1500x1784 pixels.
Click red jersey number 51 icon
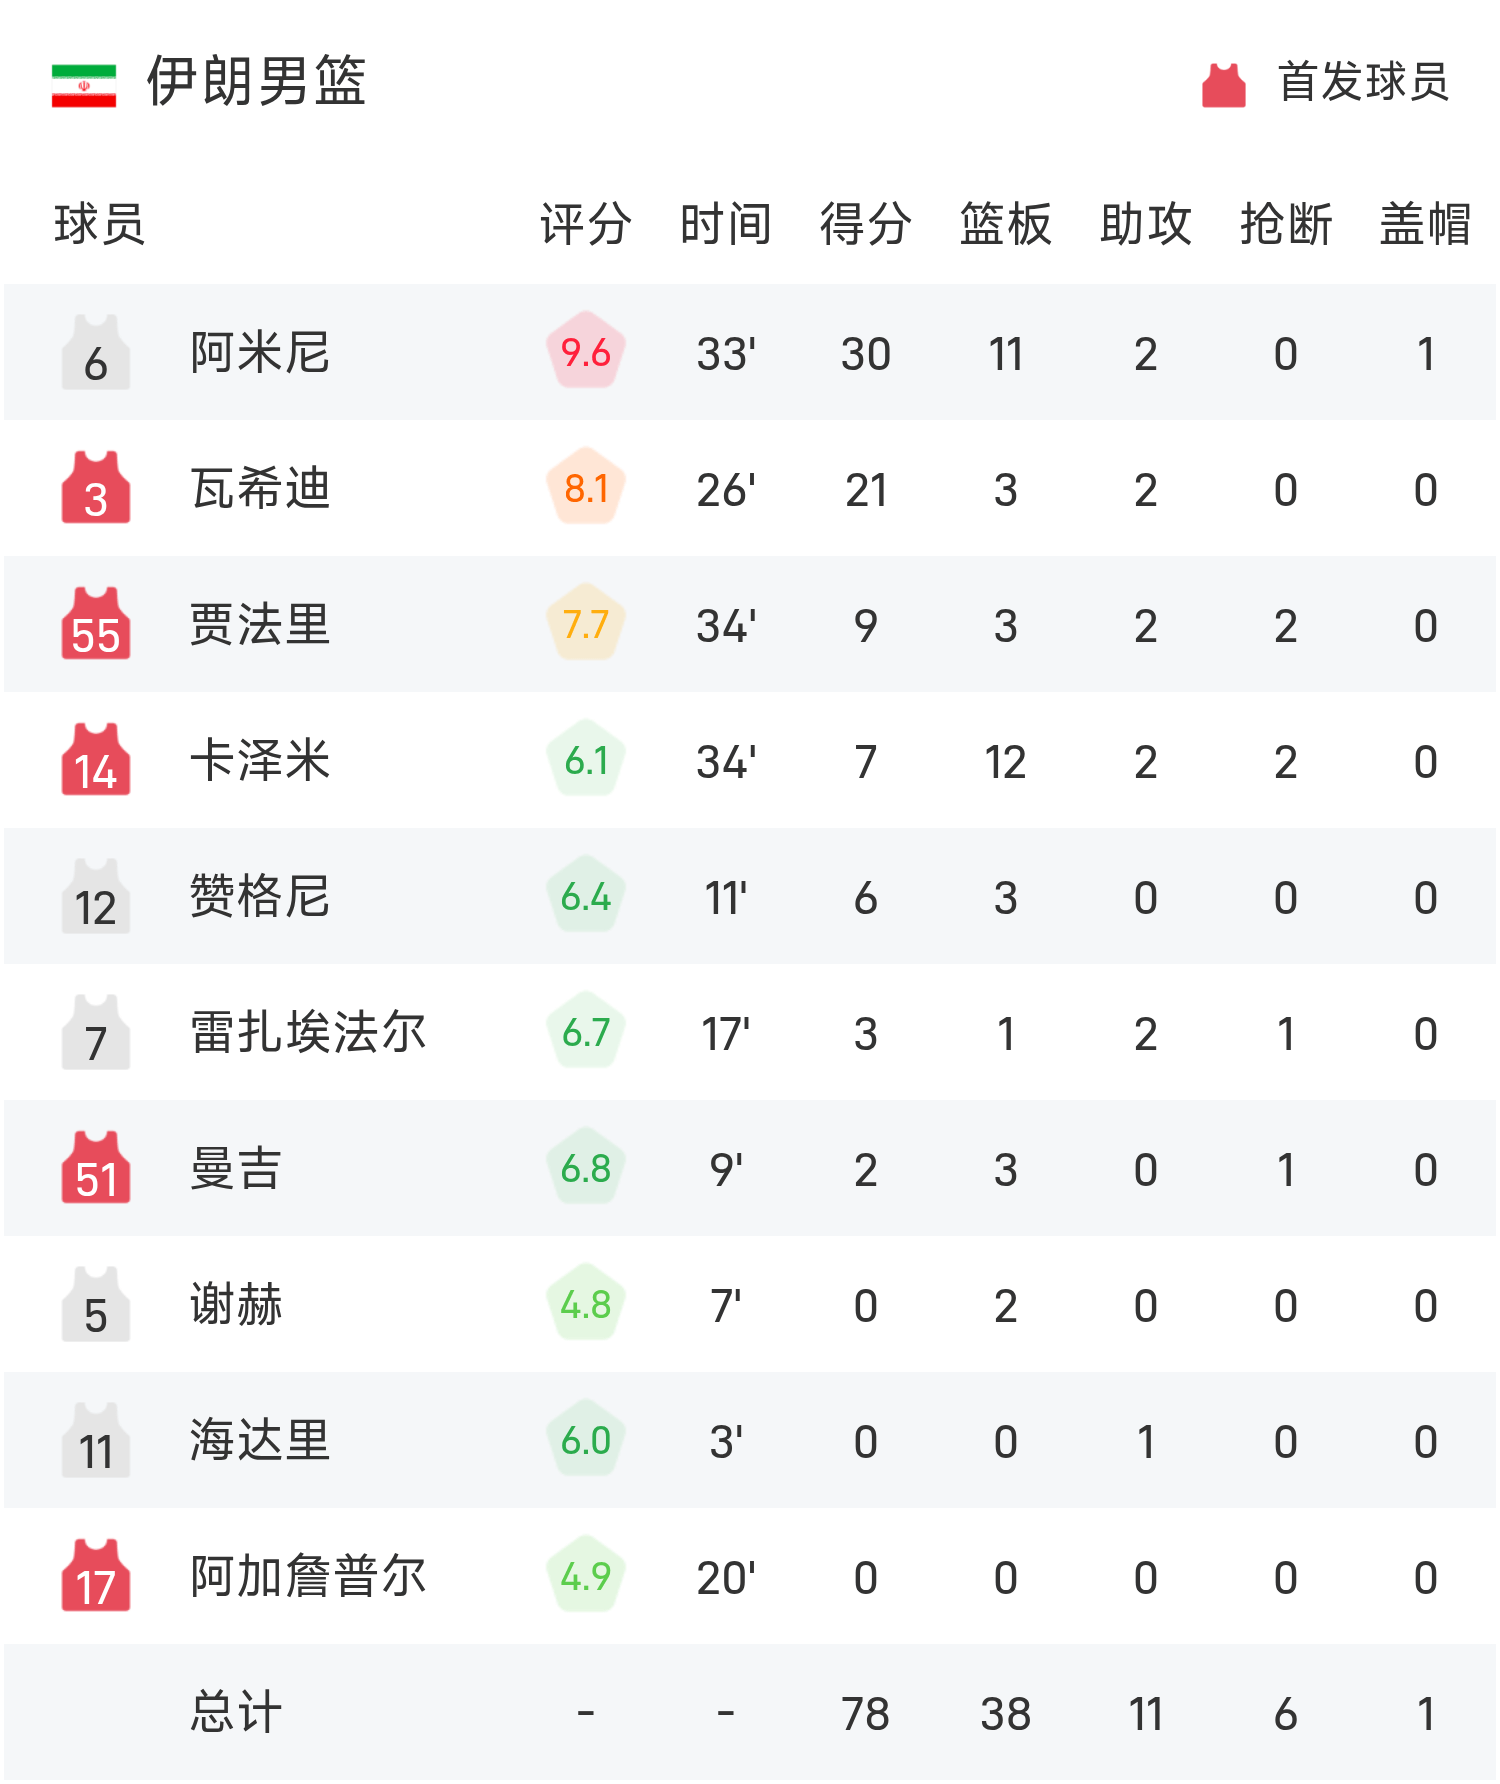pos(96,1169)
